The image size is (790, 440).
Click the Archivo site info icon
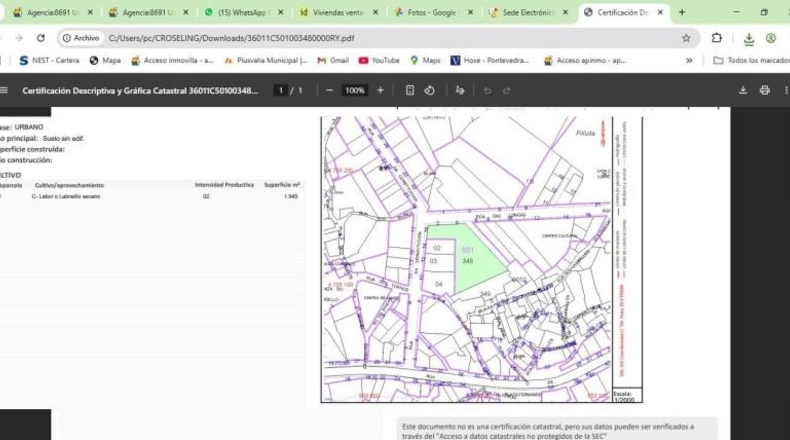pyautogui.click(x=81, y=38)
